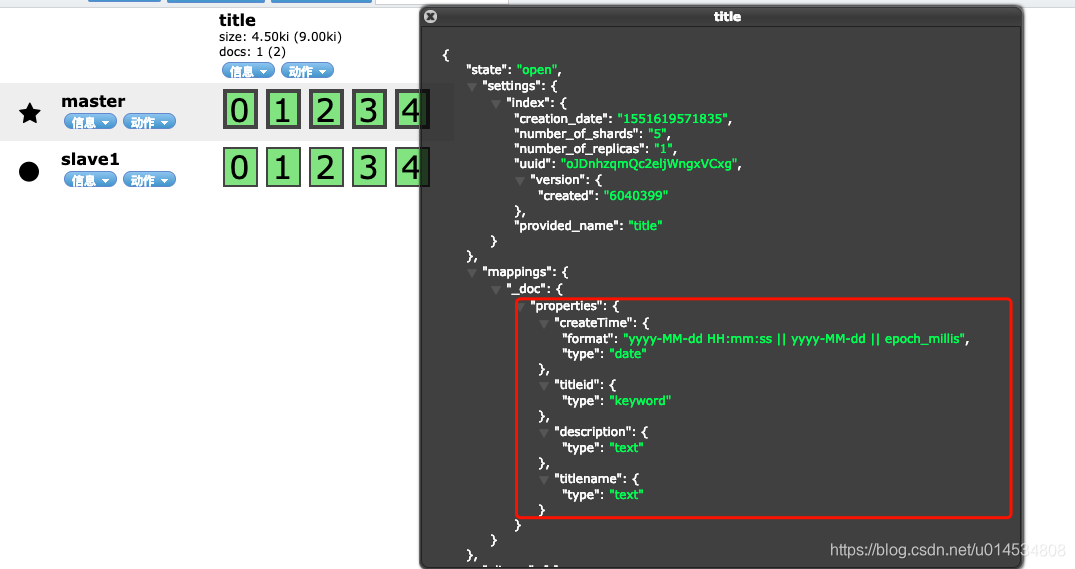Click the description type value "text"
This screenshot has height=569, width=1075.
coord(626,448)
